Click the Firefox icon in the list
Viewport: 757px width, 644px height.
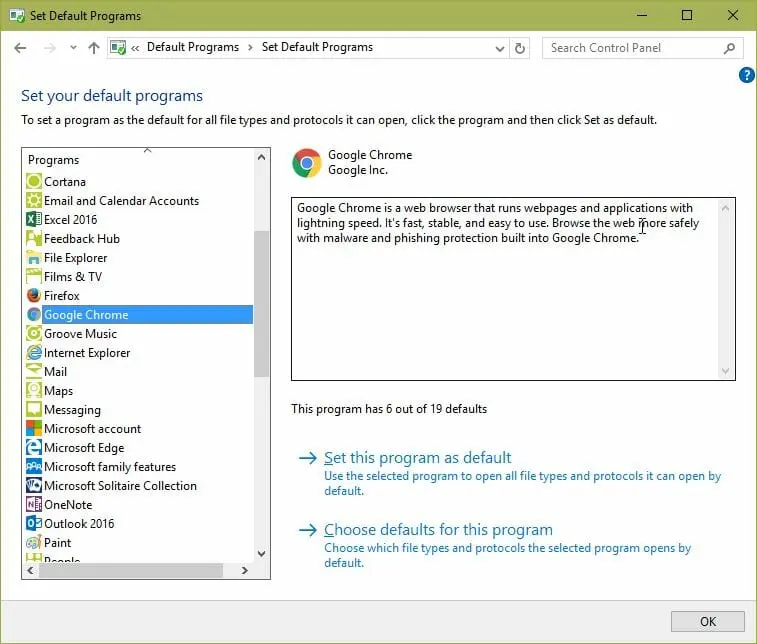(34, 295)
